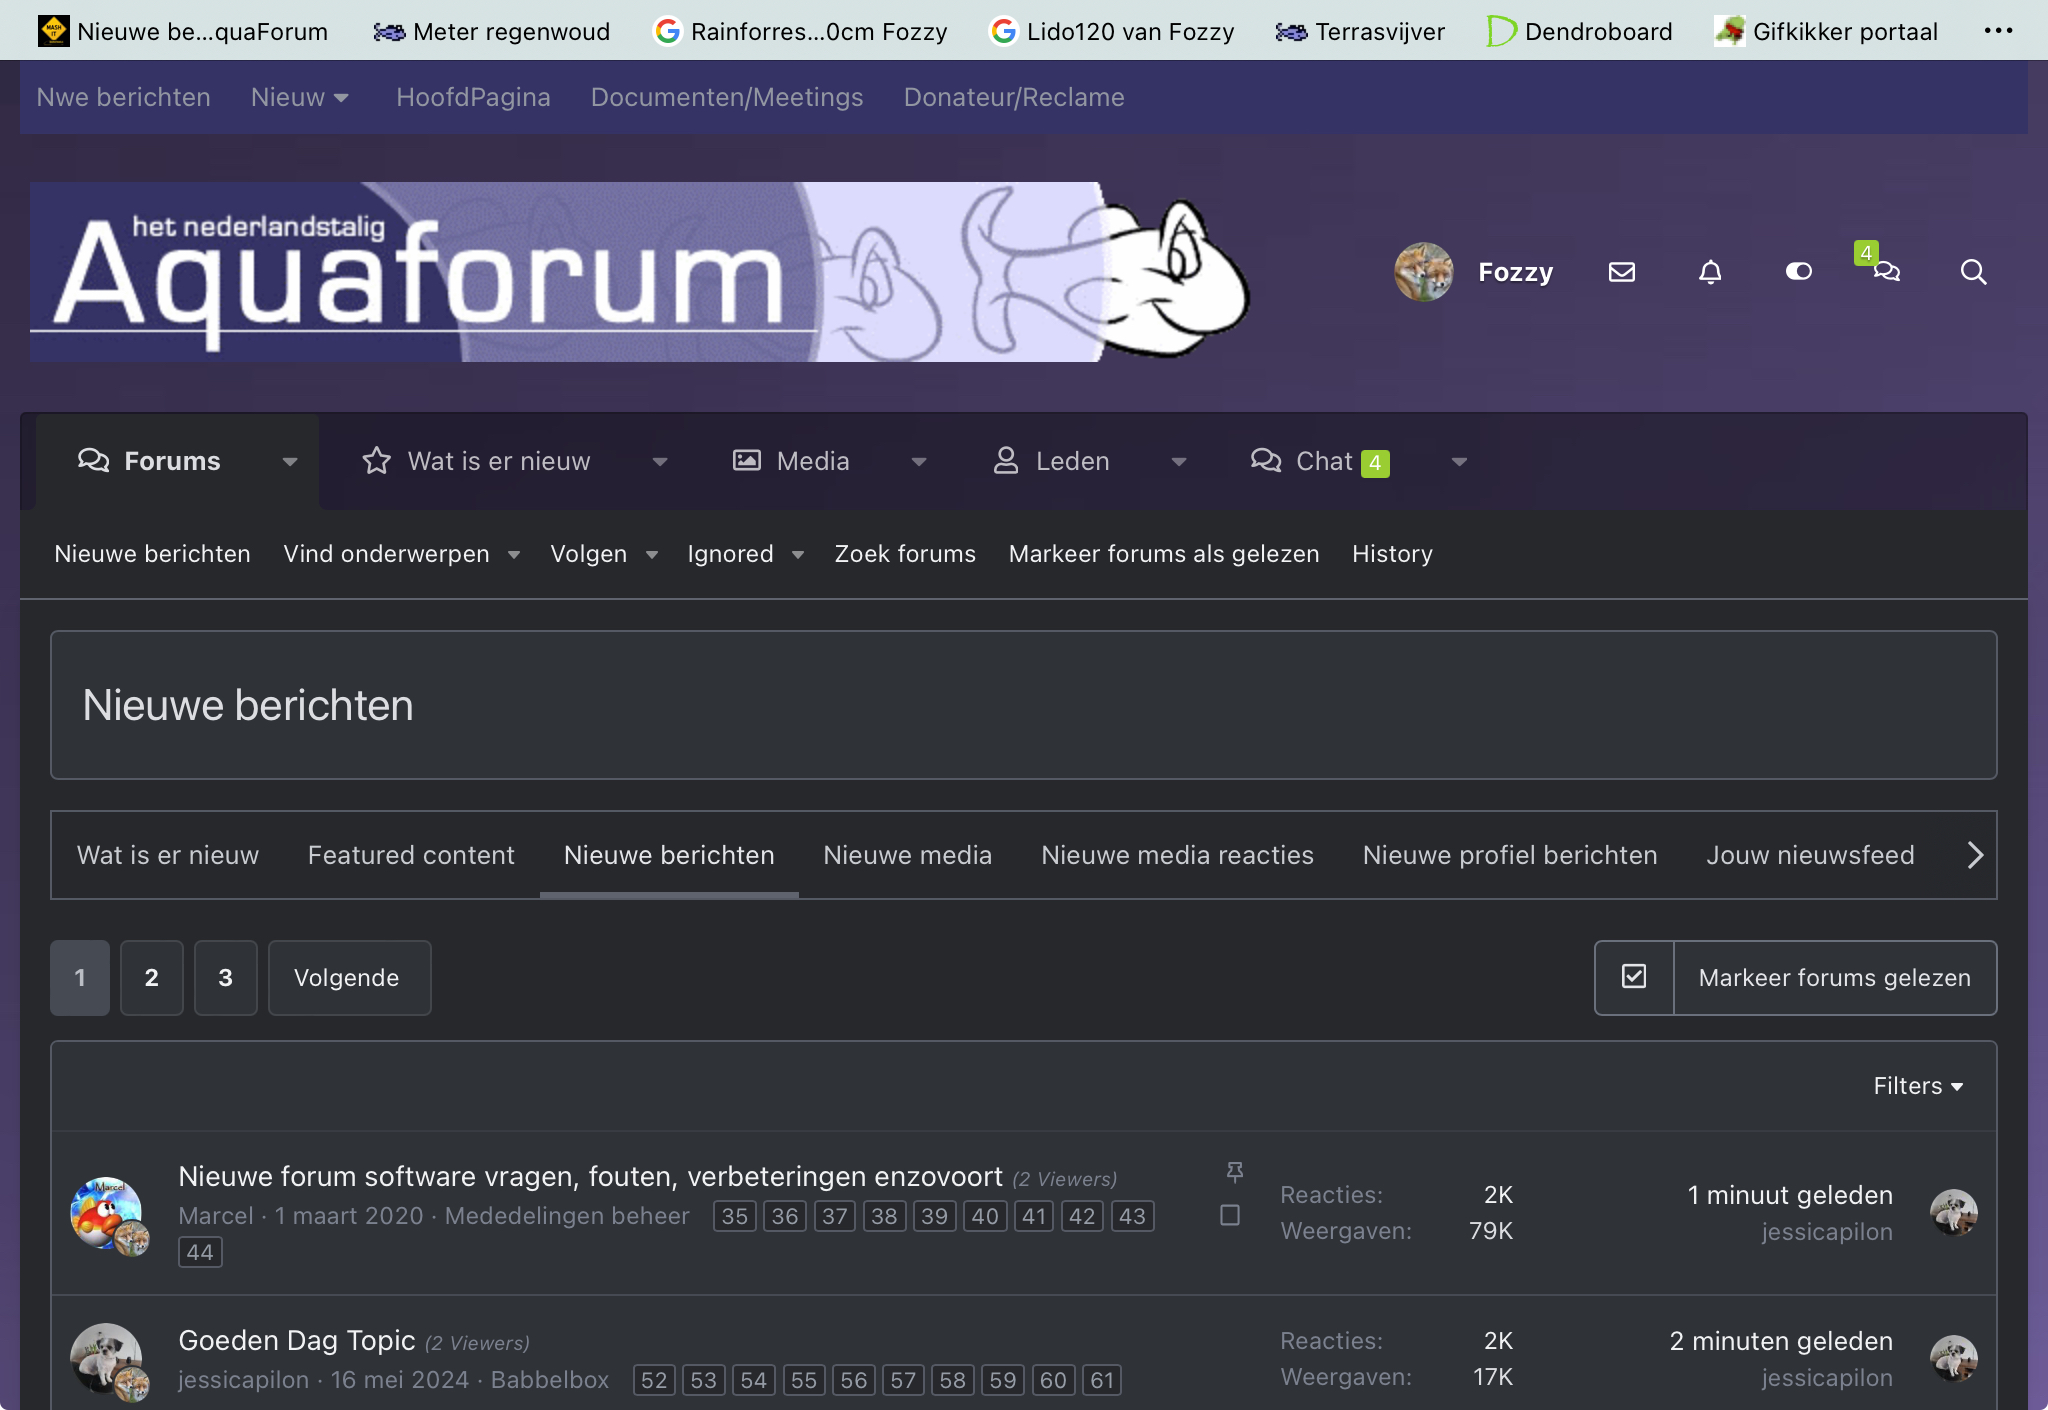Open the Goeden Dag Topic thread

pyautogui.click(x=296, y=1340)
